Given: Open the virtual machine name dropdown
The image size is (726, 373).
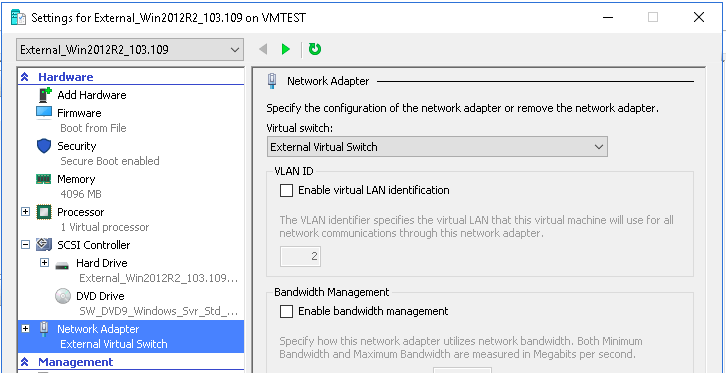Looking at the screenshot, I should point(130,50).
